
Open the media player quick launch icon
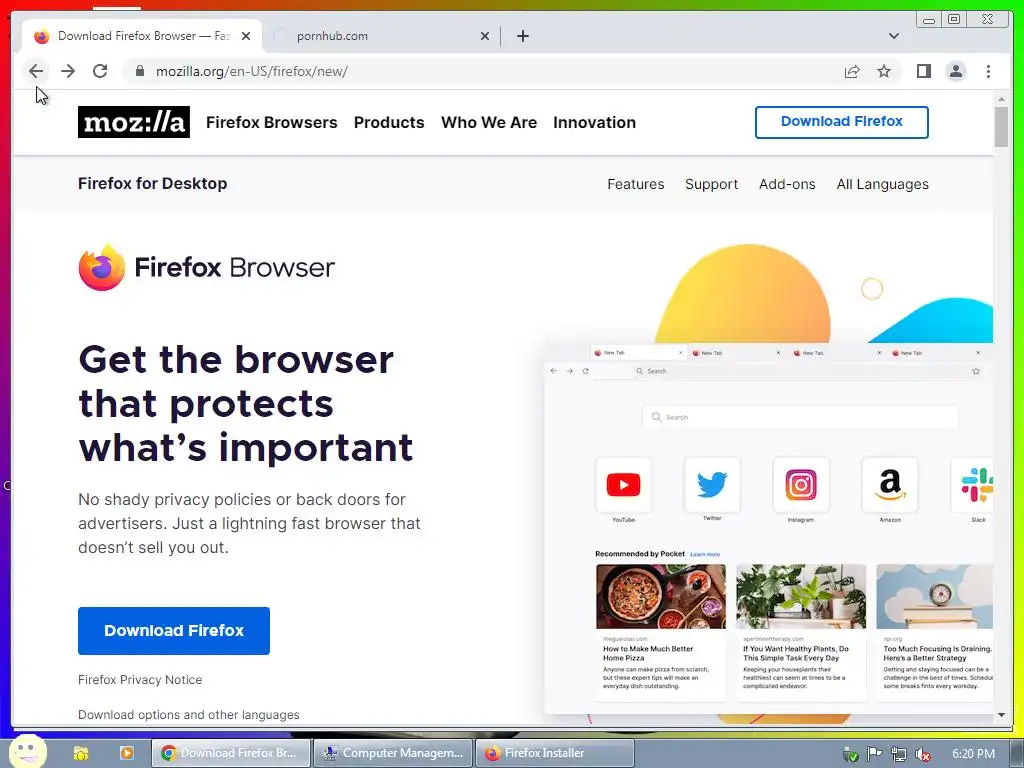pyautogui.click(x=127, y=753)
